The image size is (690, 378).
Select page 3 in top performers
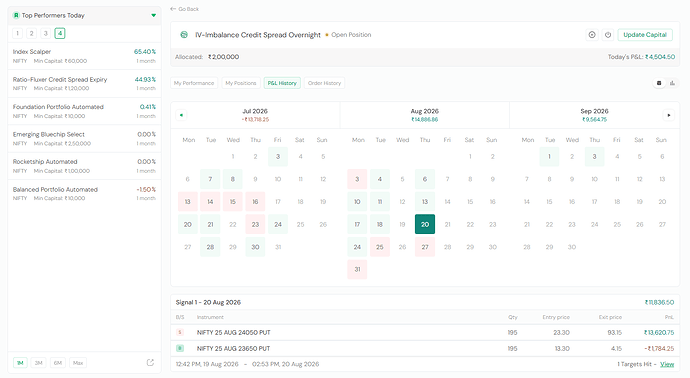click(46, 33)
